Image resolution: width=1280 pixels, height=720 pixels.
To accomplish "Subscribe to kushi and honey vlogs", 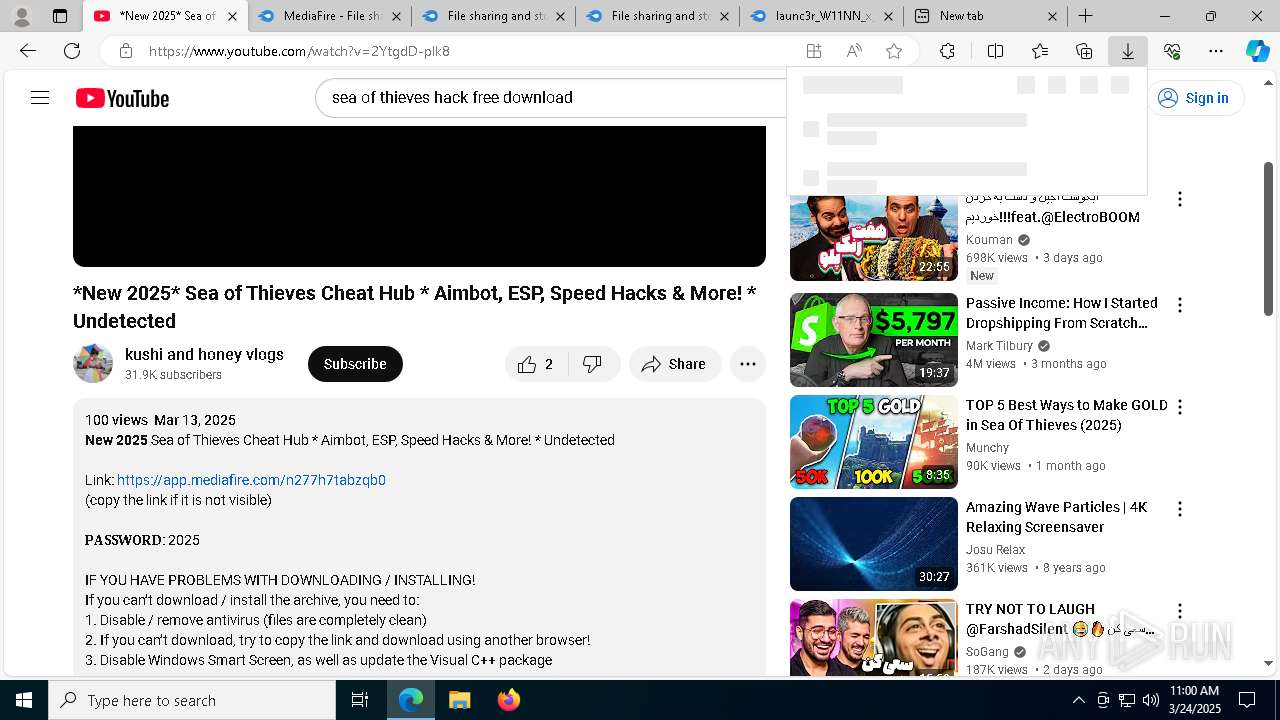I will pos(355,364).
